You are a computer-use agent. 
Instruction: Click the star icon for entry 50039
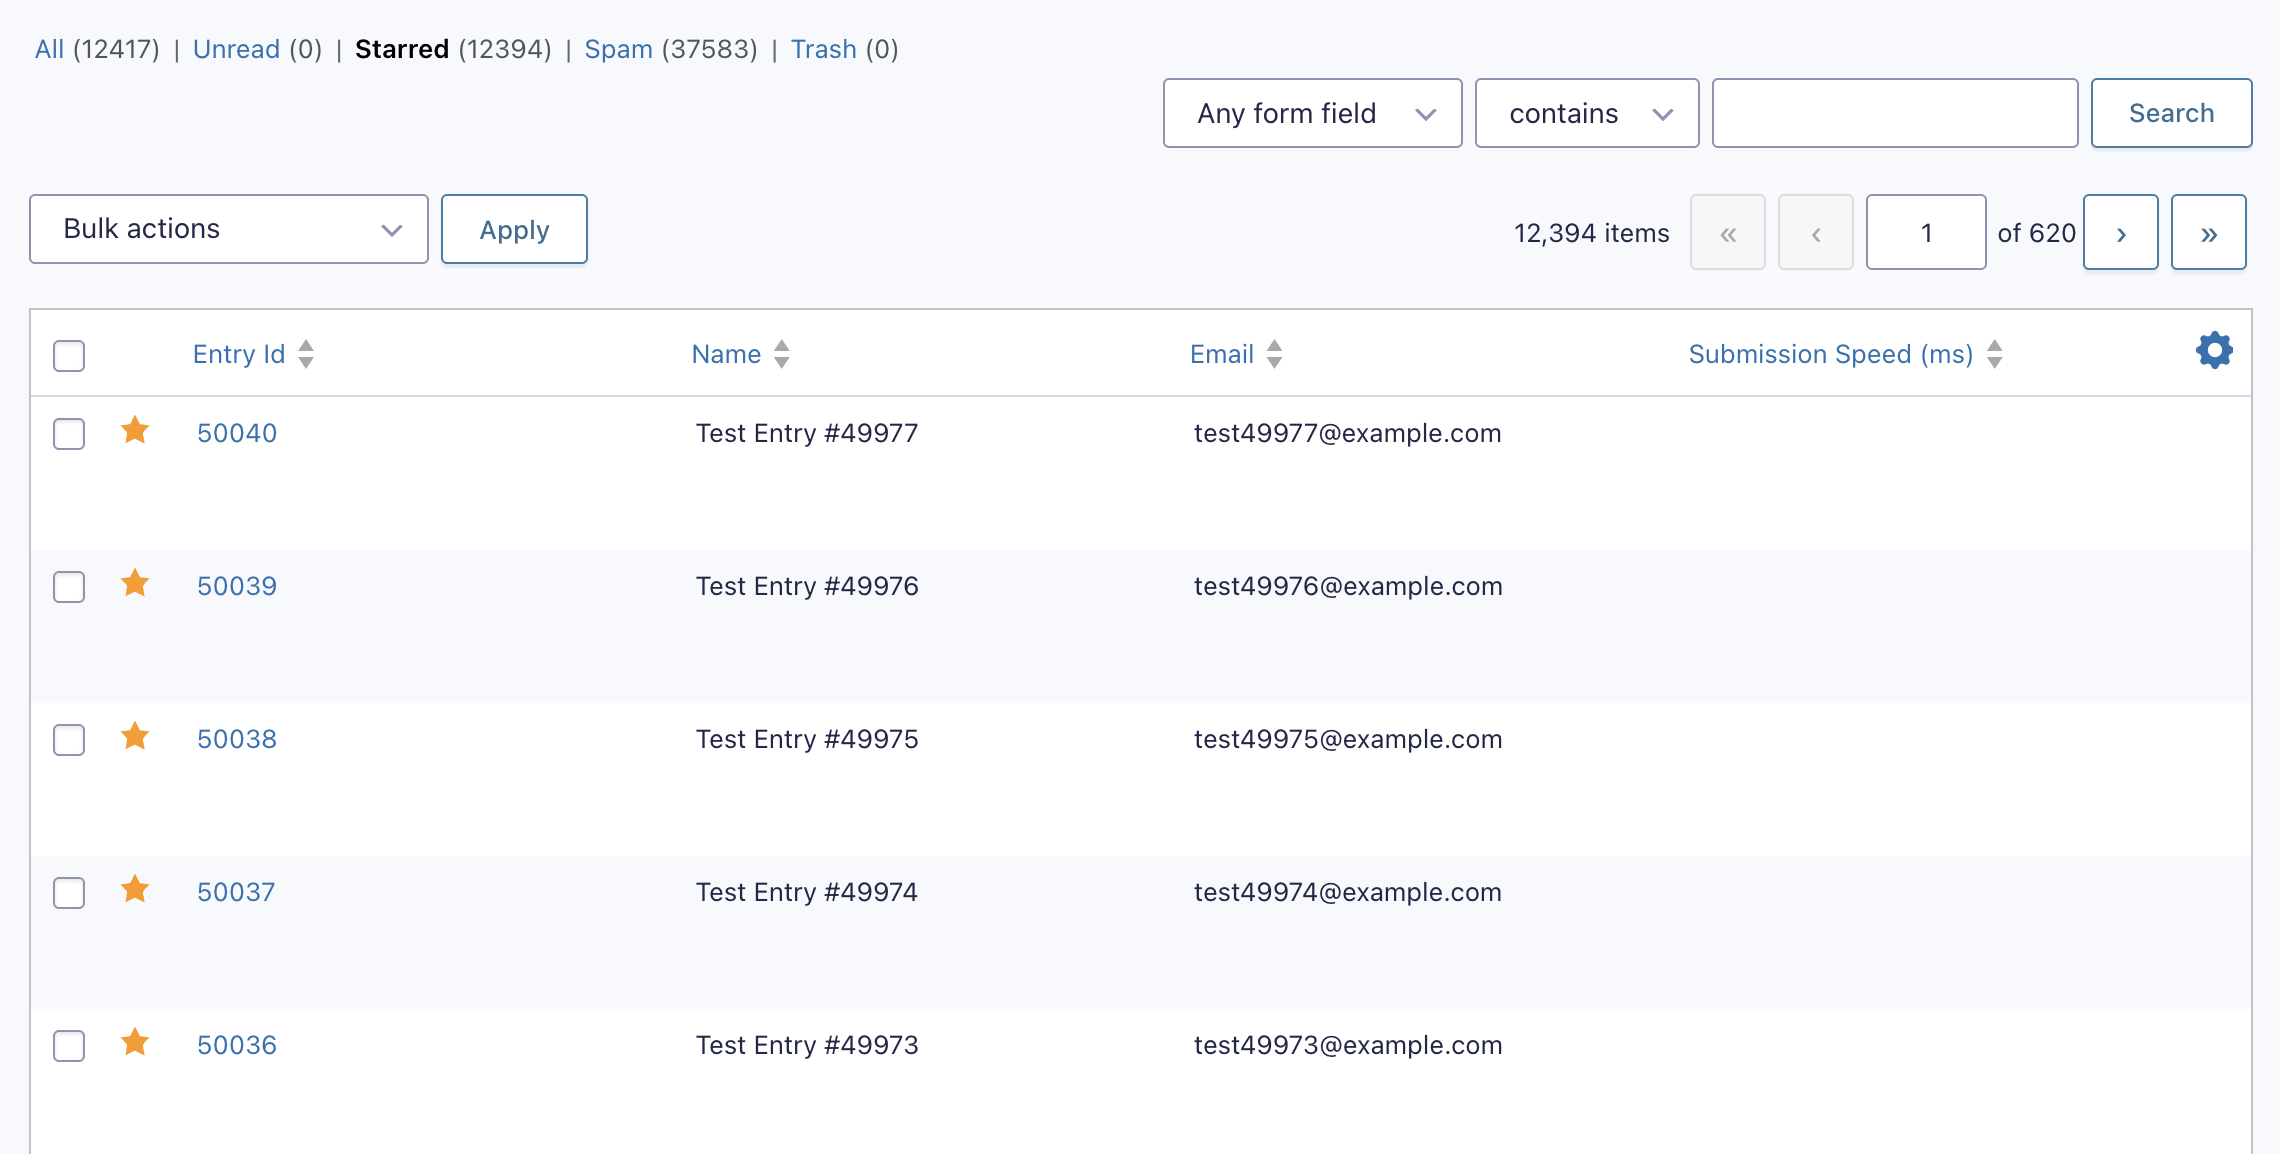point(135,584)
